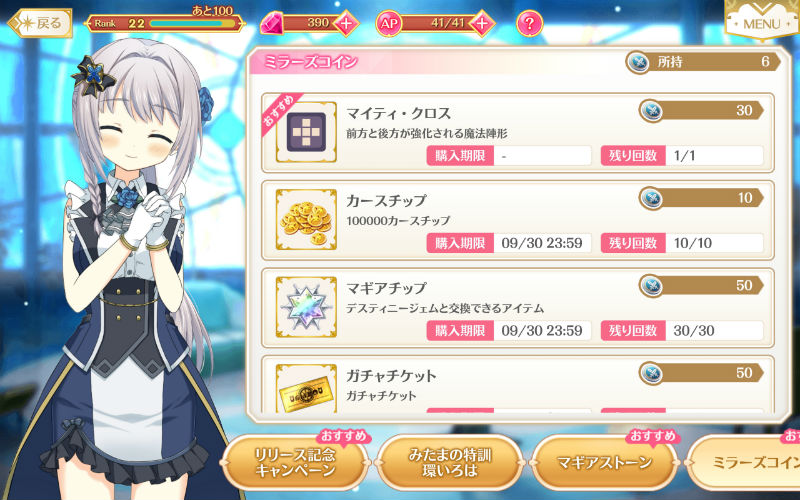Image resolution: width=800 pixels, height=500 pixels.
Task: Open the リリース記念キャンペーン shop tab
Action: [295, 462]
